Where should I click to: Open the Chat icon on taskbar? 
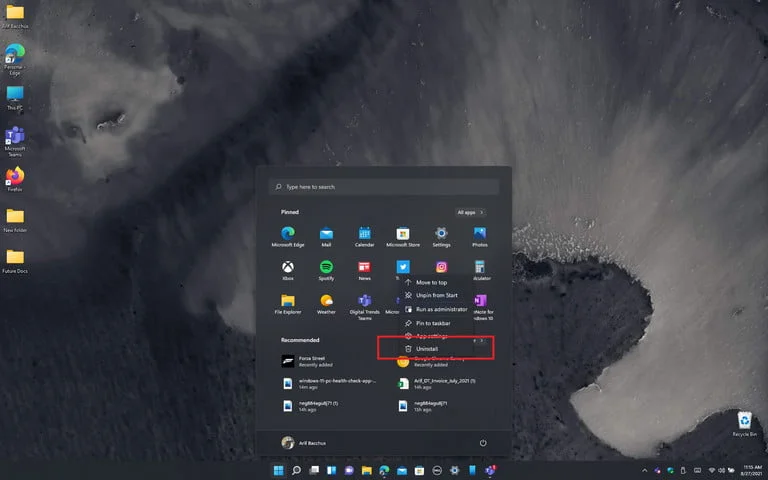tap(349, 471)
